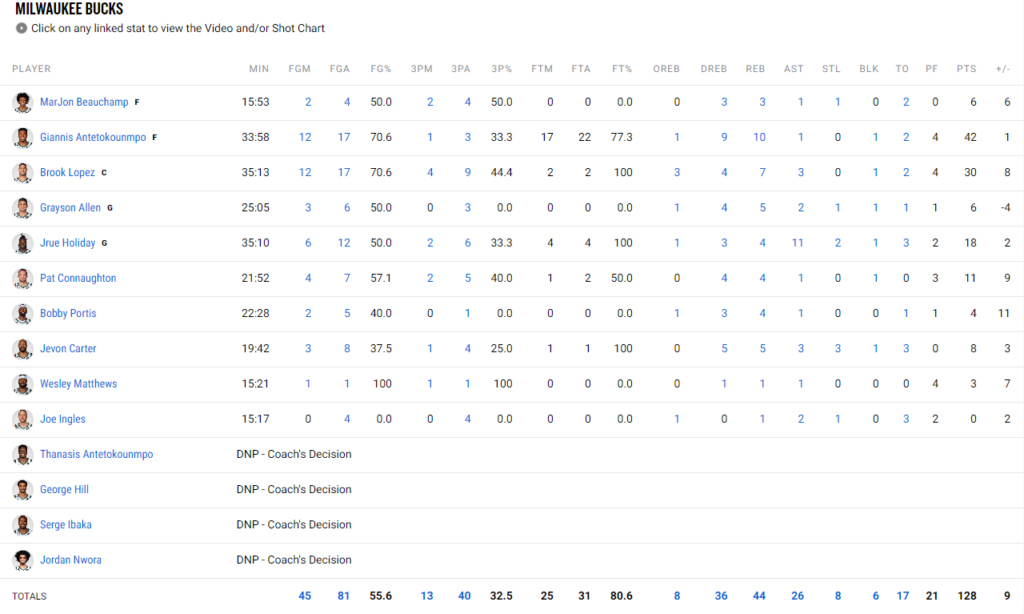Viewport: 1024px width, 614px height.
Task: Click Serge Ibaka's headshot icon
Action: pyautogui.click(x=22, y=525)
